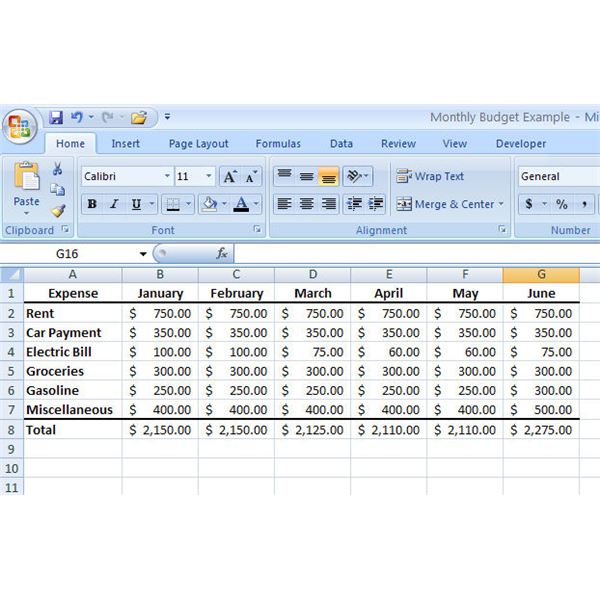Open Alignment dialog launcher

[x=502, y=229]
